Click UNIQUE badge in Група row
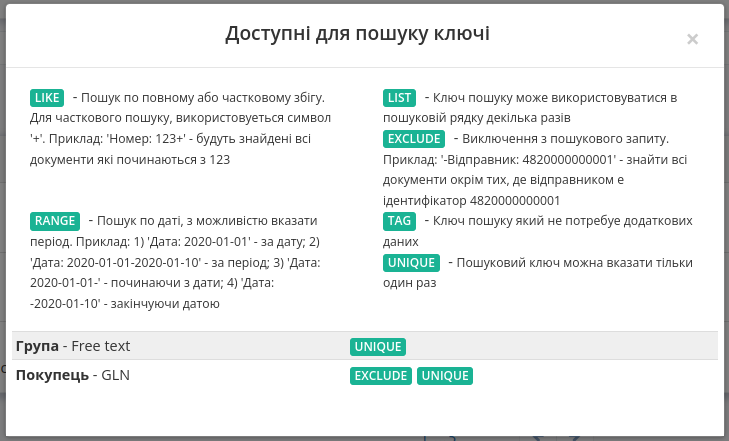Image resolution: width=729 pixels, height=441 pixels. click(378, 347)
